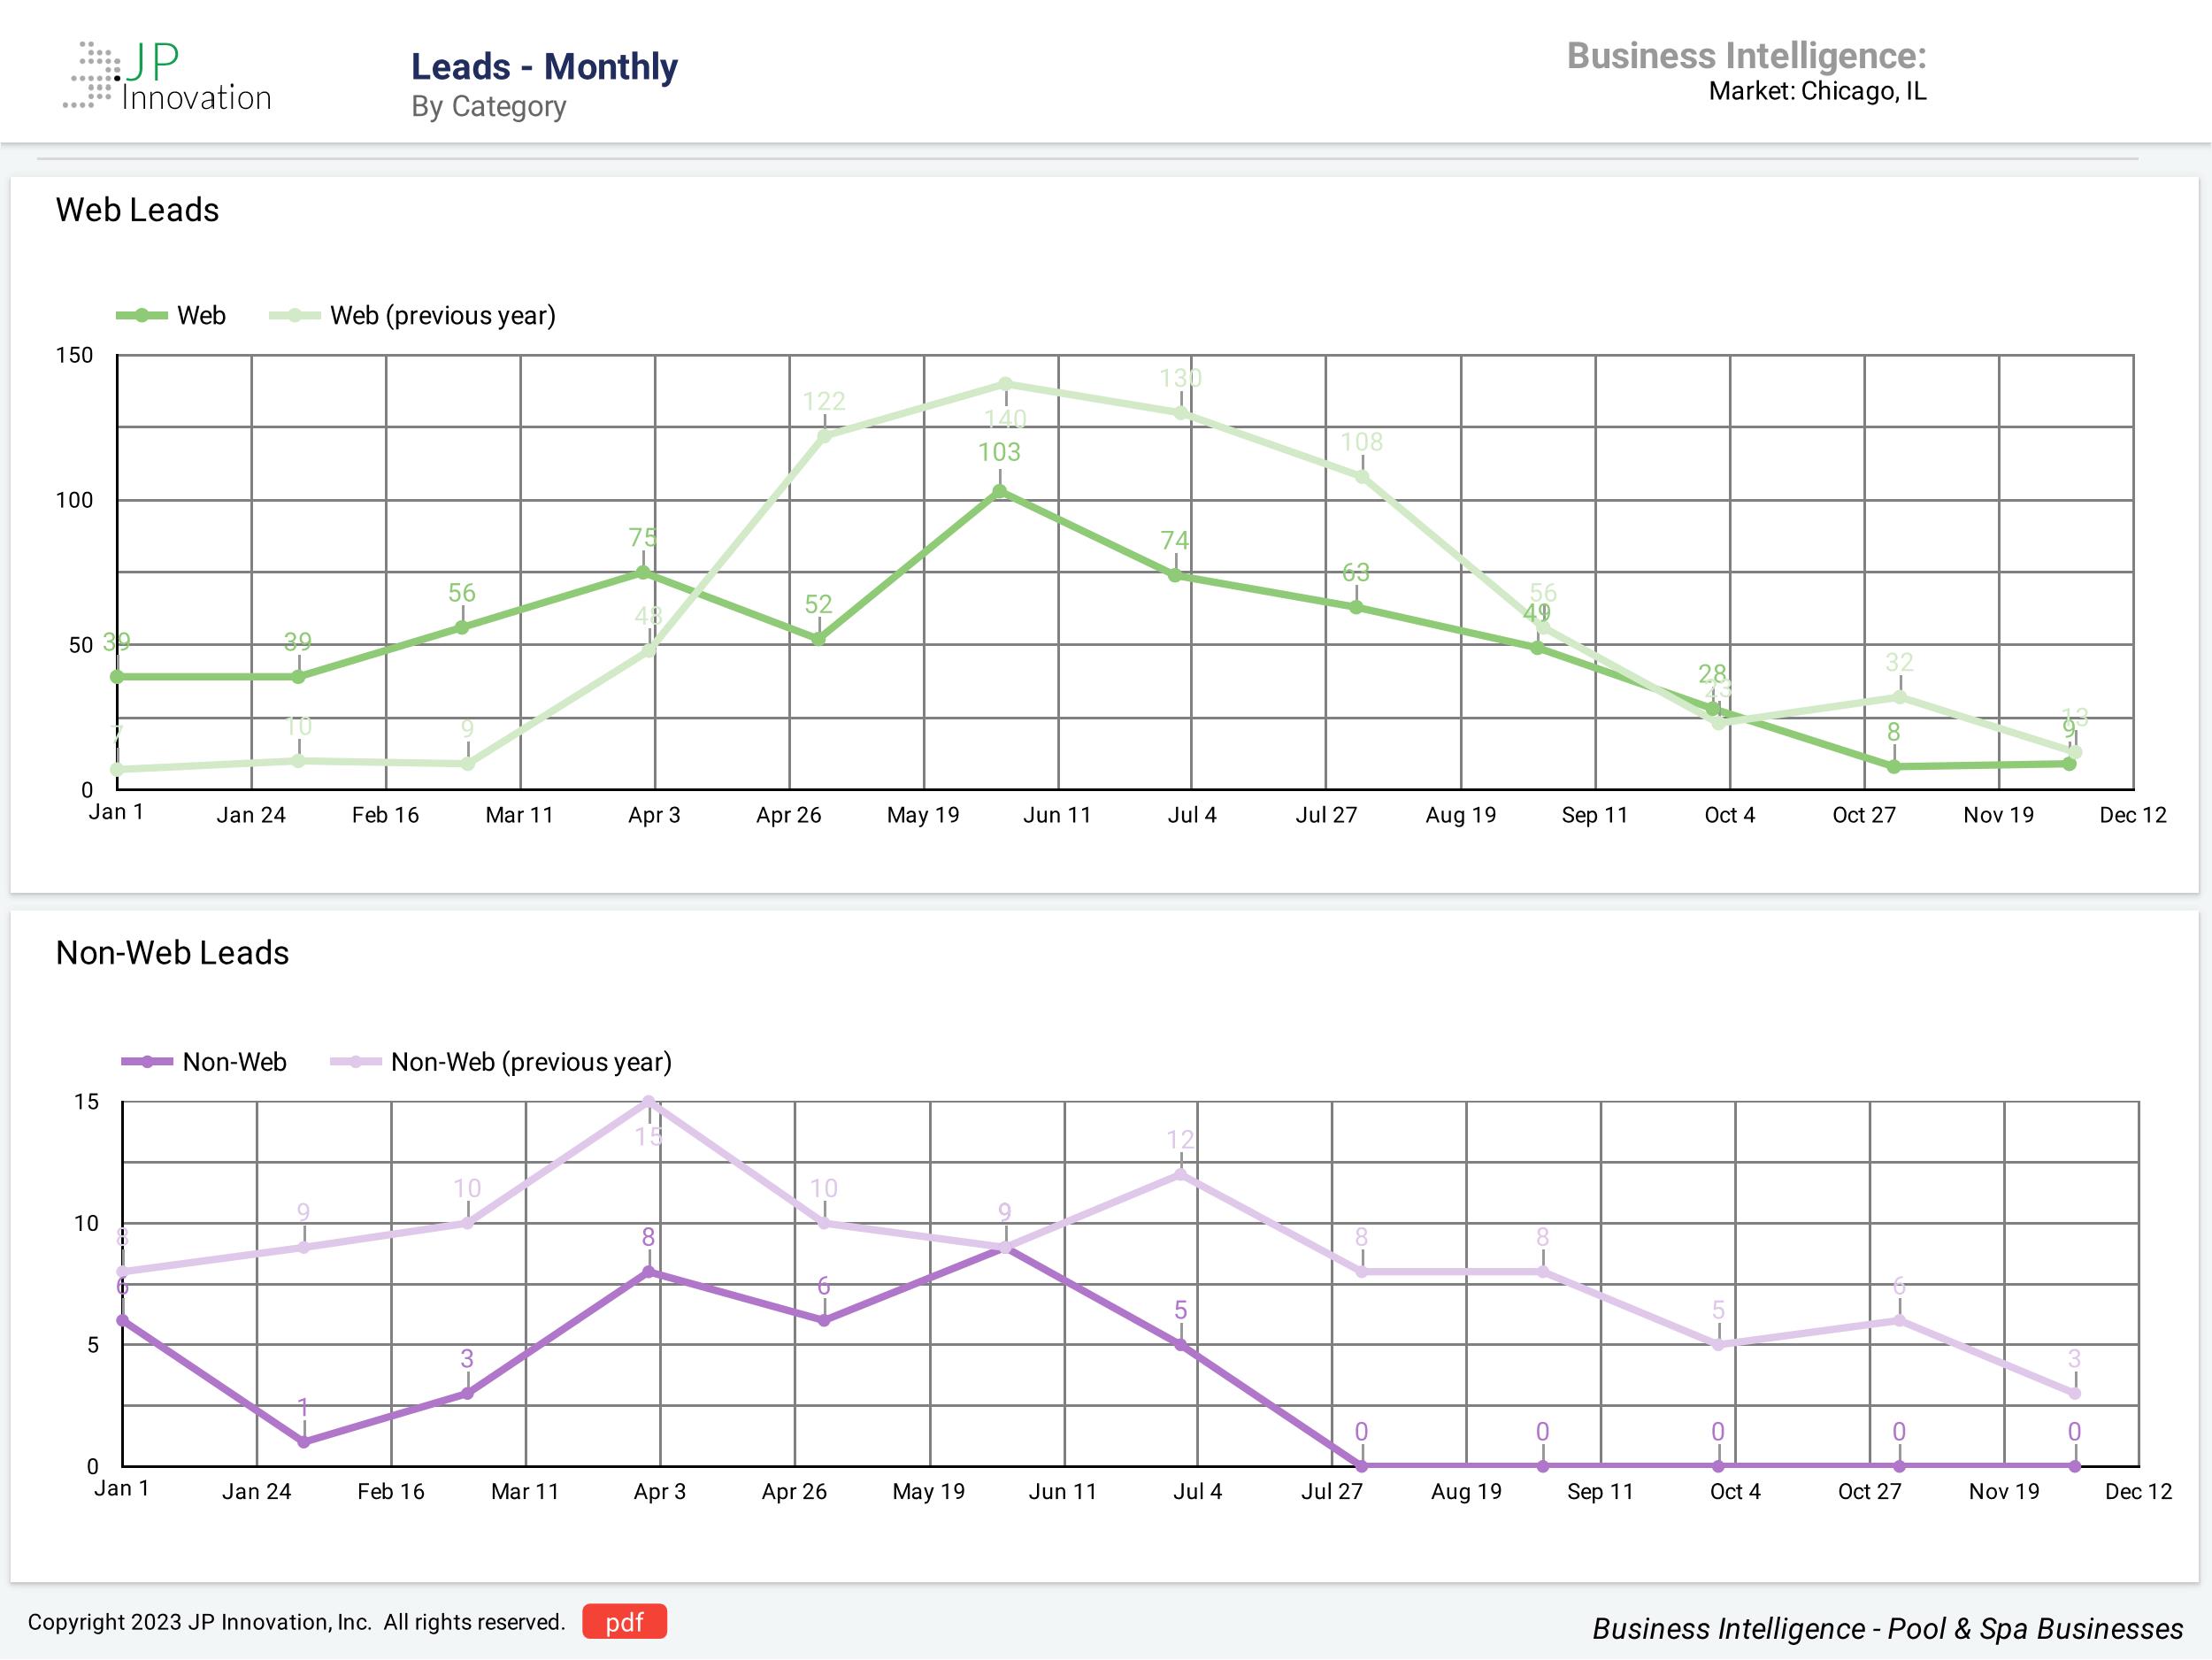Click the Web data point labeled 103

(x=1000, y=491)
